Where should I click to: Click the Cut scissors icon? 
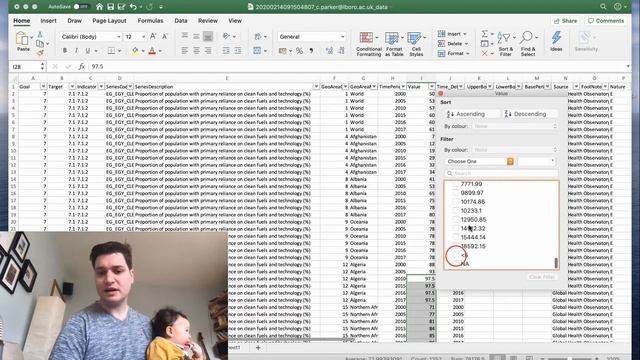point(40,35)
